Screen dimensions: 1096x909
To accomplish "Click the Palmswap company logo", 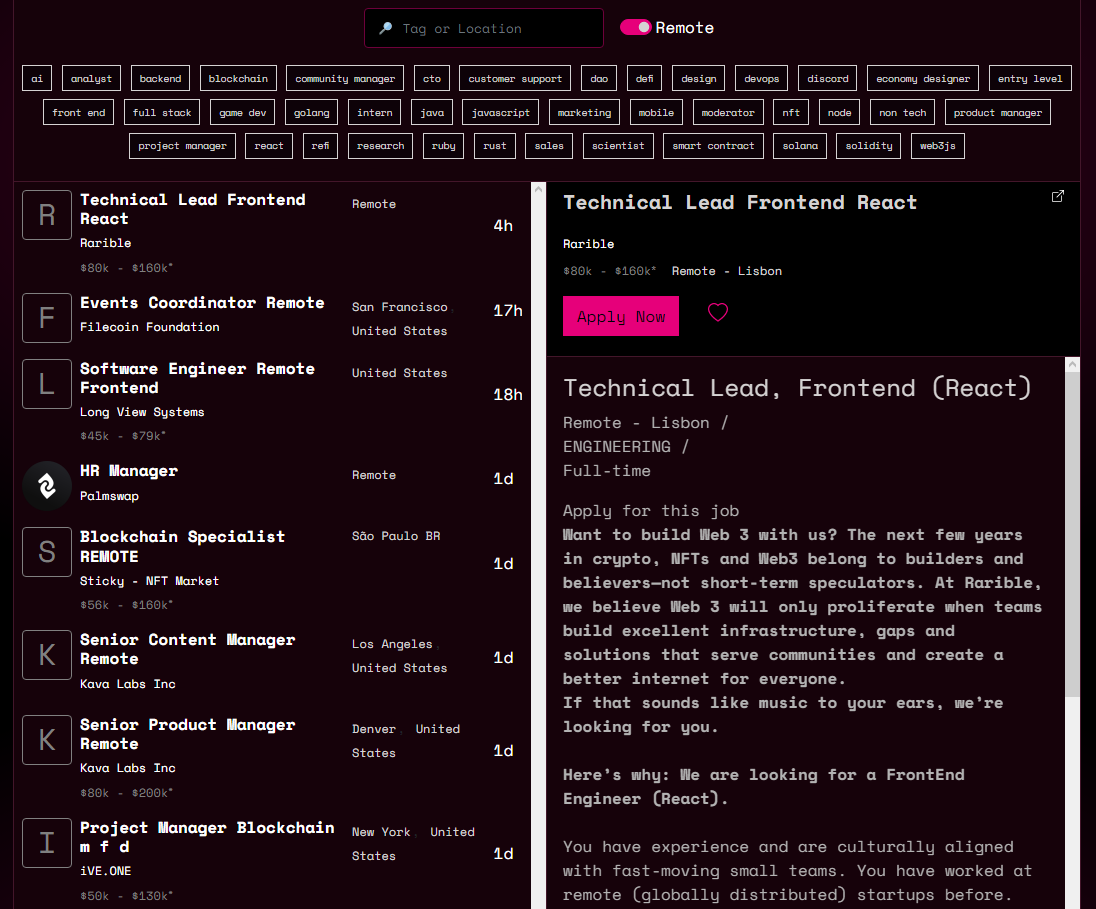I will point(47,485).
